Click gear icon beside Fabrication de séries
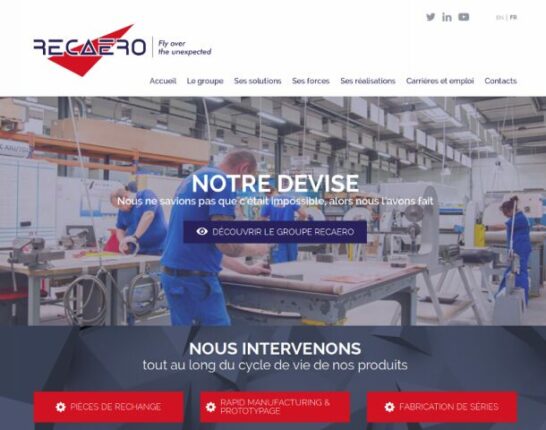 tap(390, 407)
